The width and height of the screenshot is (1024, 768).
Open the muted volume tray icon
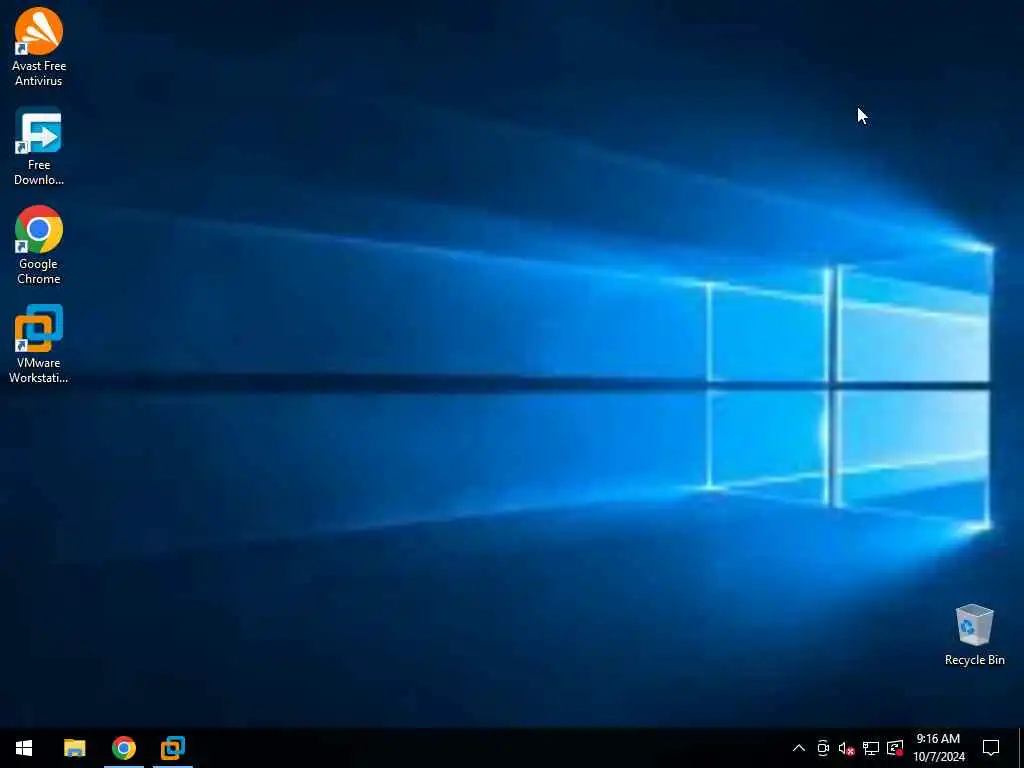(x=846, y=748)
